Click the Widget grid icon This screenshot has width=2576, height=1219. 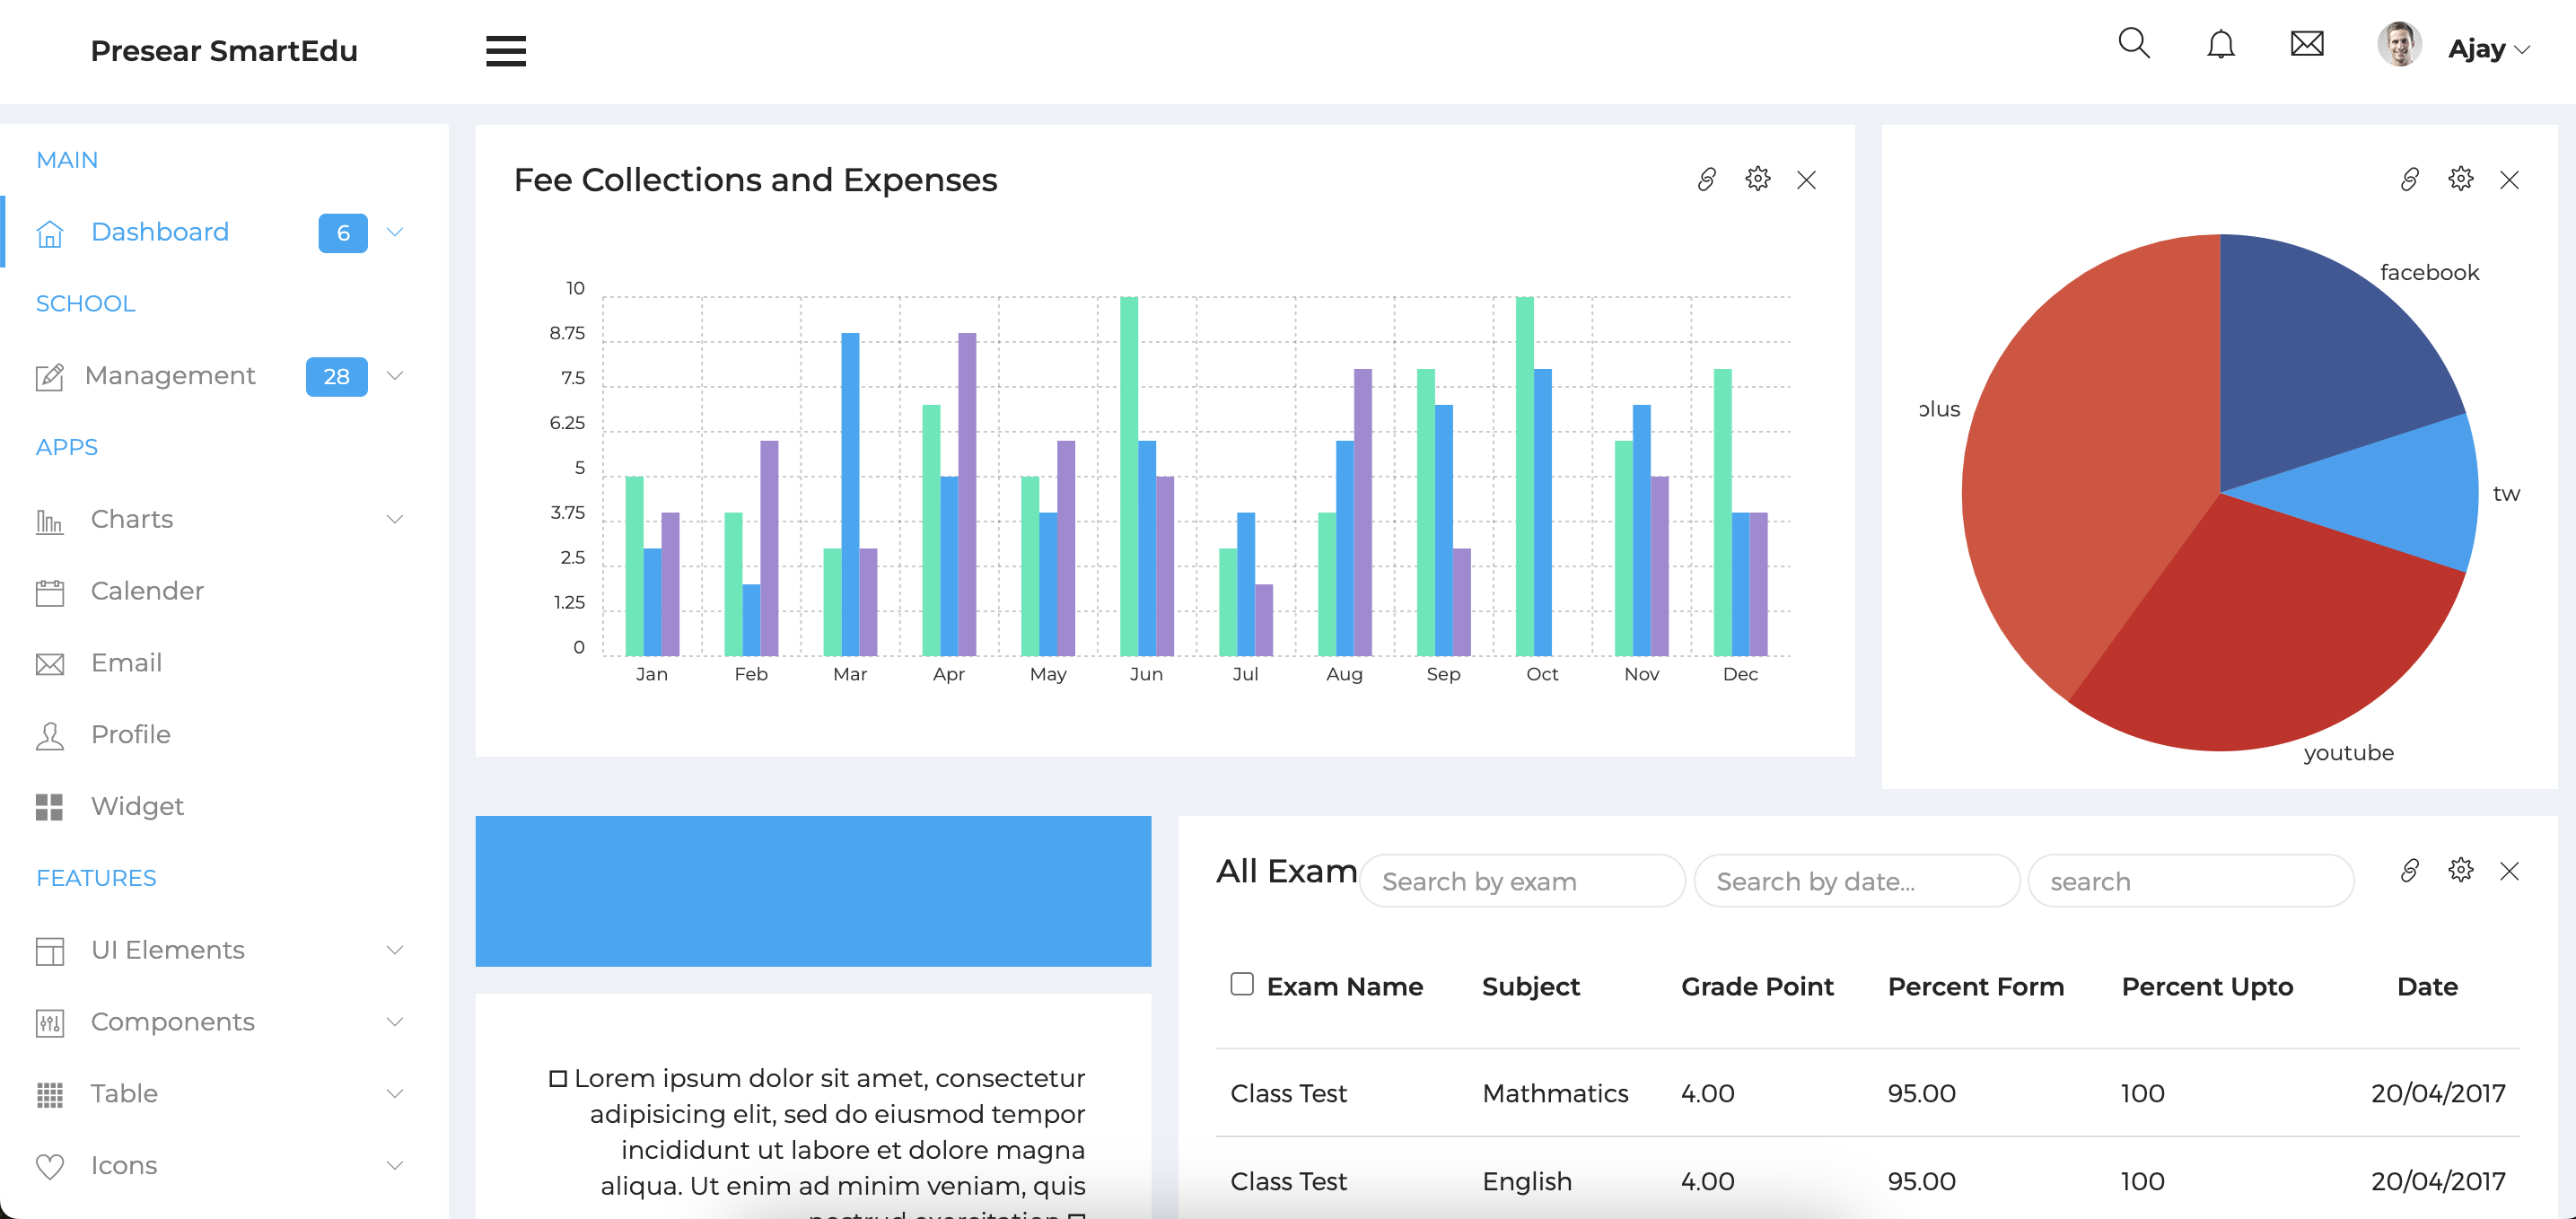pyautogui.click(x=50, y=807)
